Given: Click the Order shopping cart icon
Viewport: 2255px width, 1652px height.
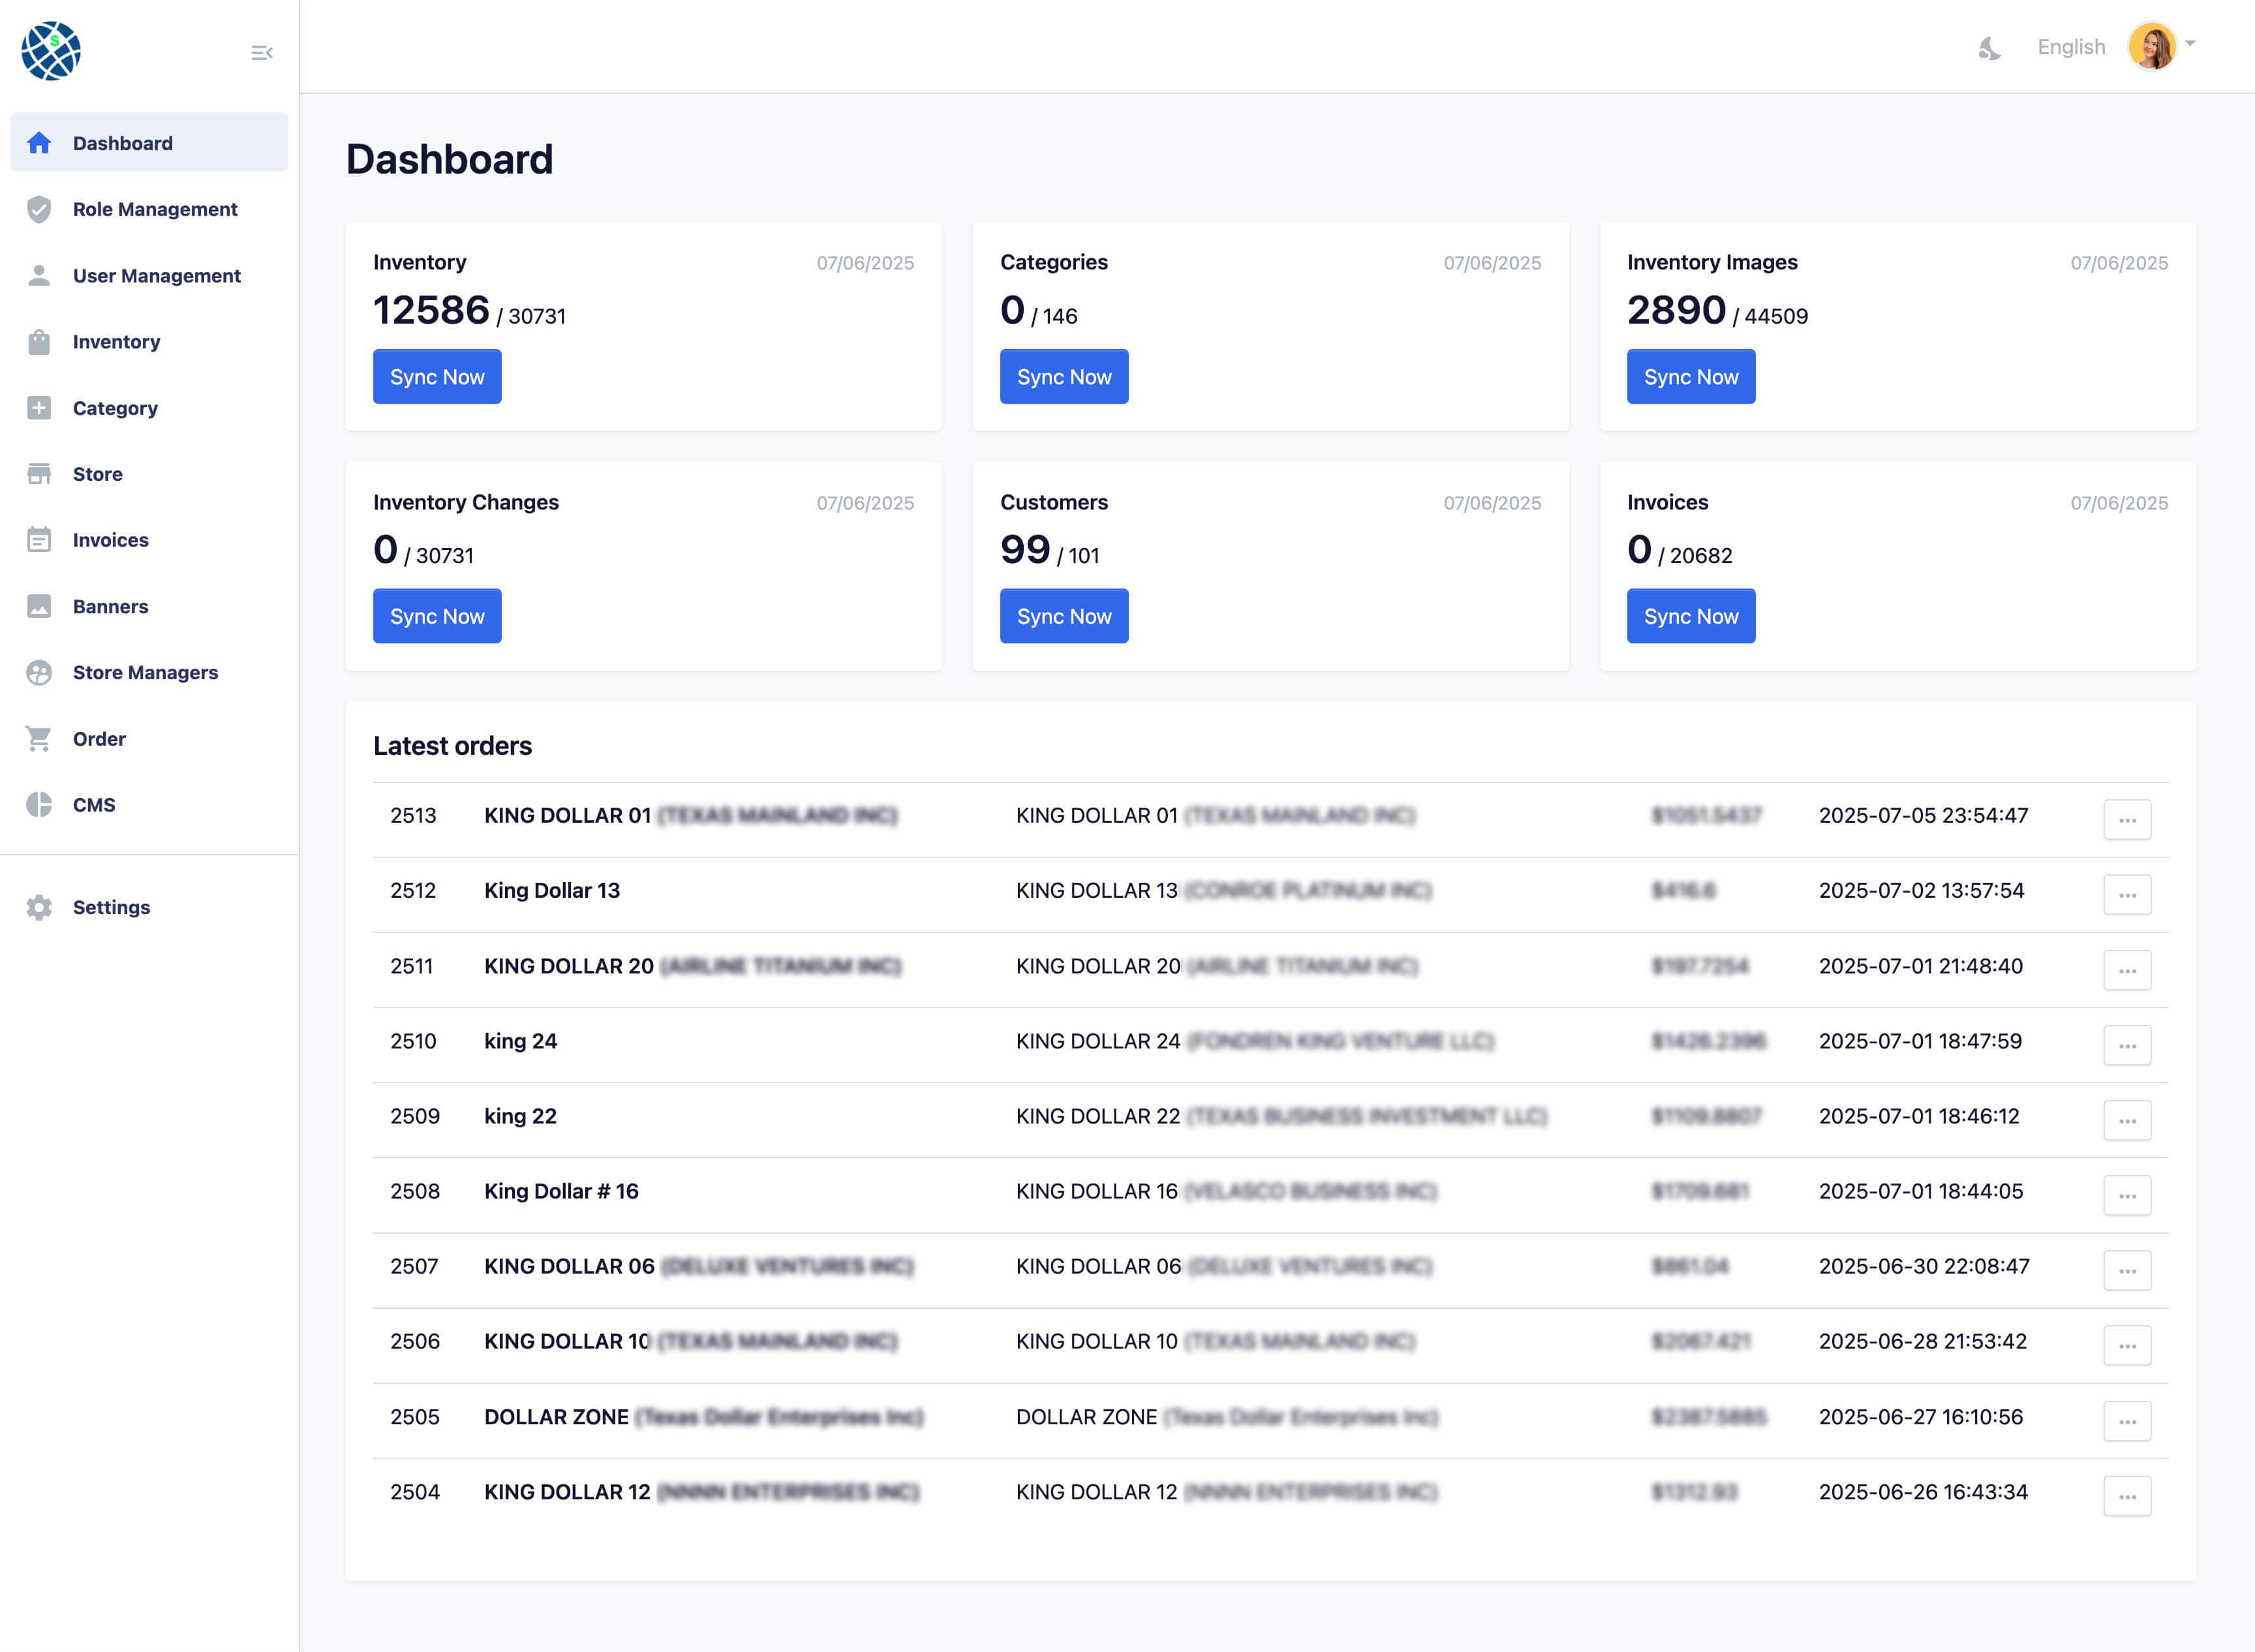Looking at the screenshot, I should click(39, 739).
